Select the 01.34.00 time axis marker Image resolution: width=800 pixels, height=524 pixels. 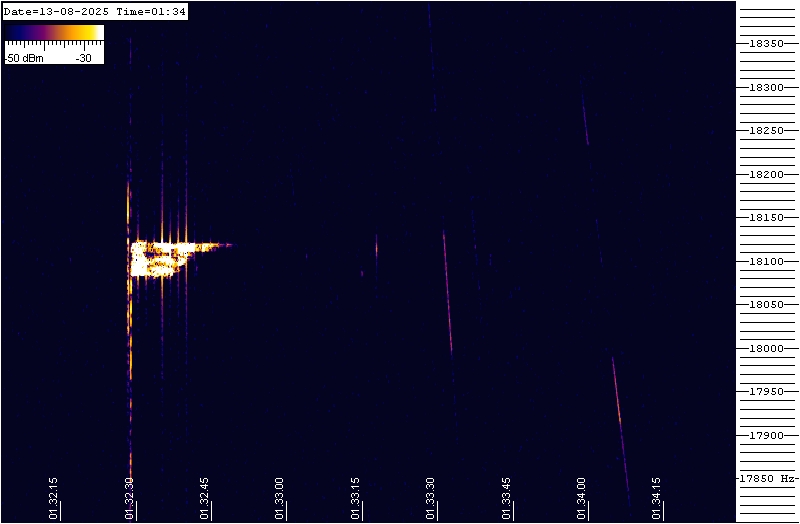click(582, 498)
